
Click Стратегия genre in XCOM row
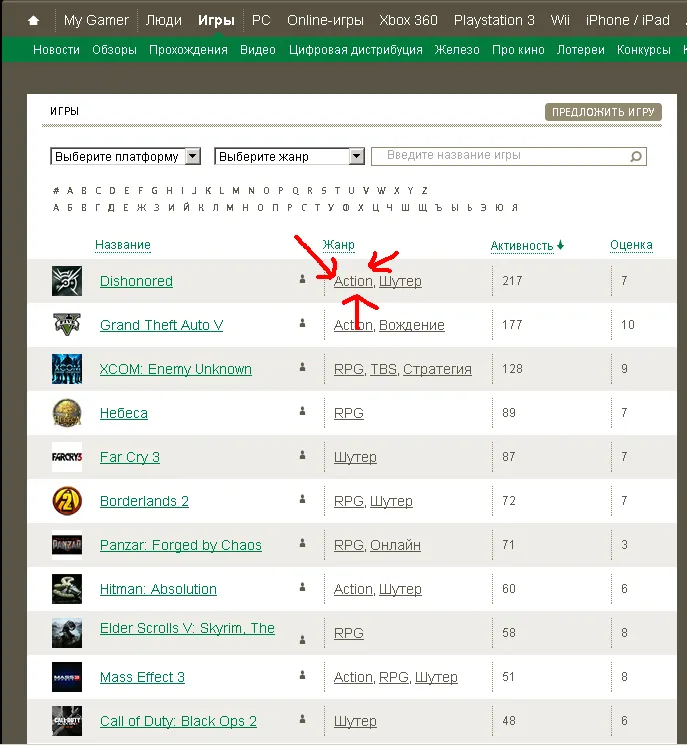(437, 369)
